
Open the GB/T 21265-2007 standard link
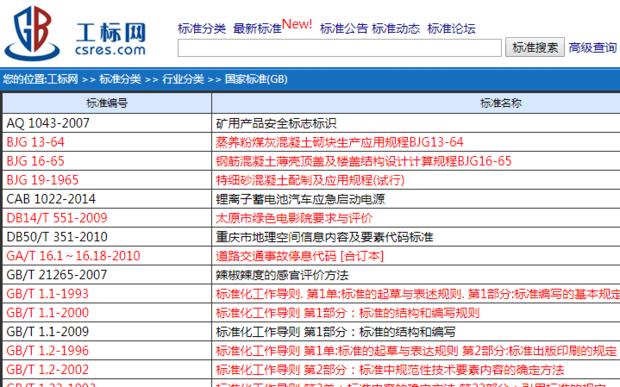point(57,275)
